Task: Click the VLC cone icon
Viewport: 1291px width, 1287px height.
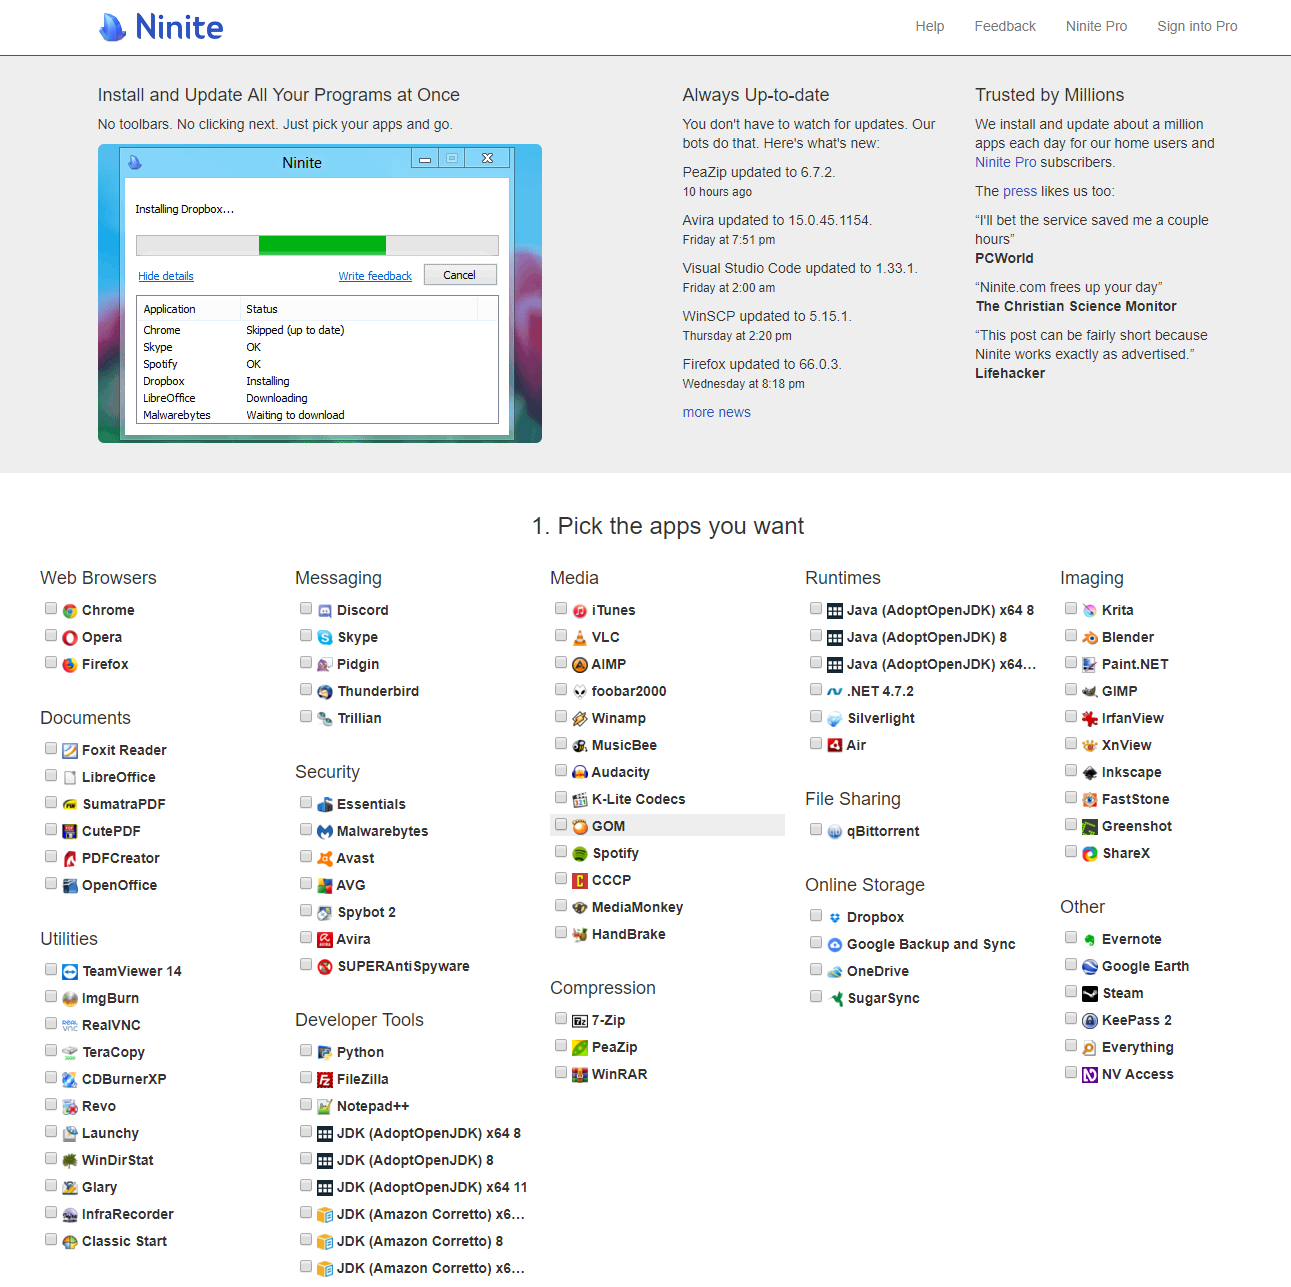Action: pos(580,638)
